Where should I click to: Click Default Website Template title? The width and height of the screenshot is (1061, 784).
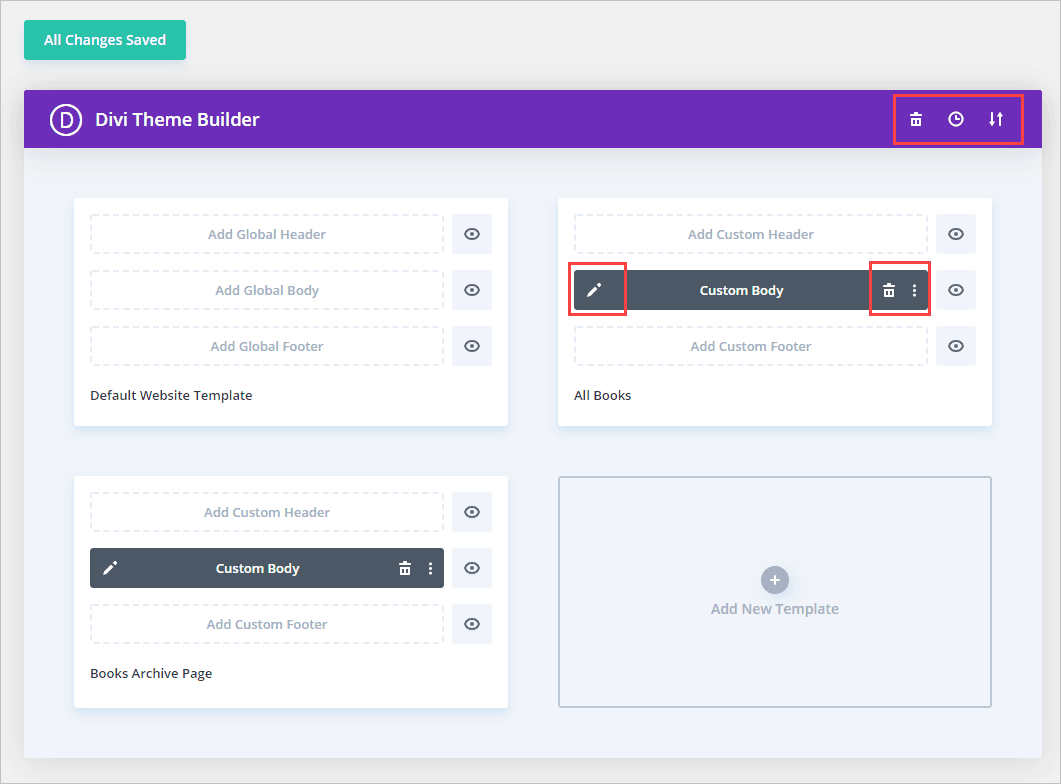tap(171, 396)
